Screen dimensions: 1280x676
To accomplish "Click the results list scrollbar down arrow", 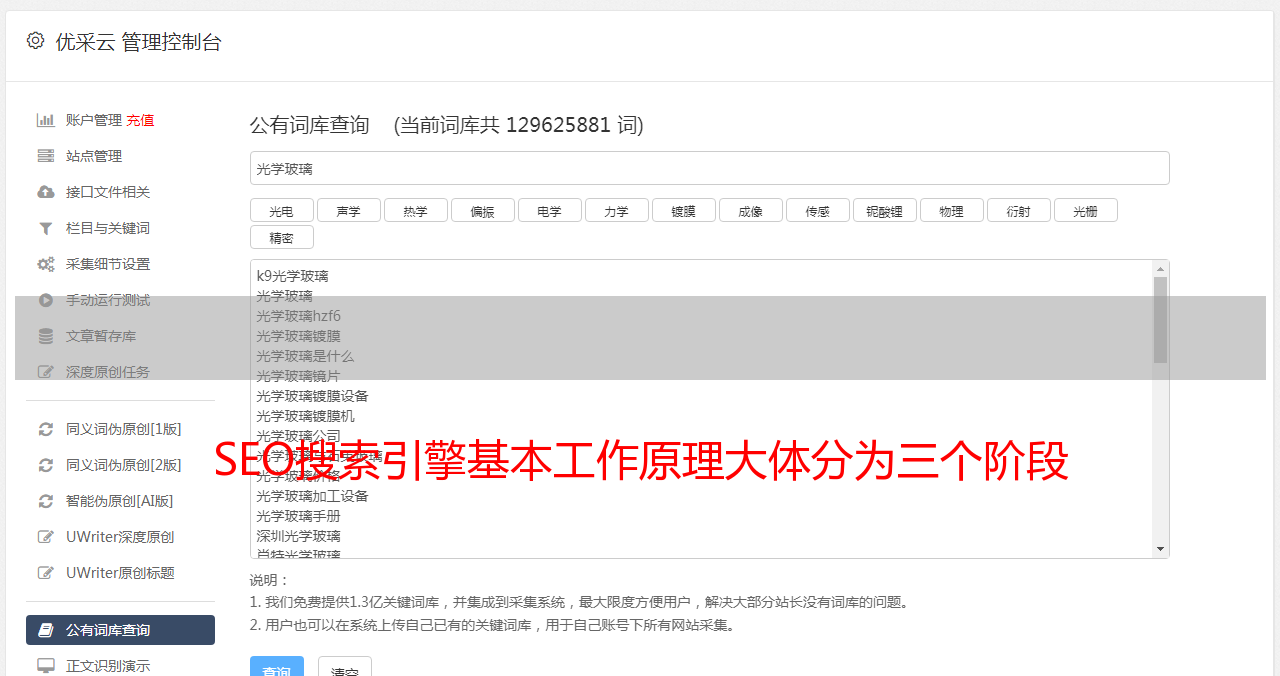I will click(x=1160, y=549).
